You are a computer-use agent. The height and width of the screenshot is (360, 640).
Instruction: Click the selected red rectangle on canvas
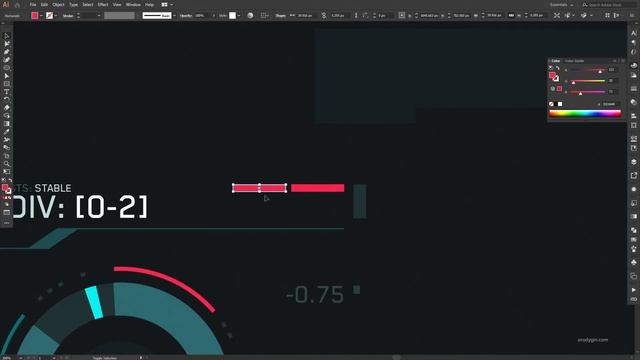click(x=260, y=188)
